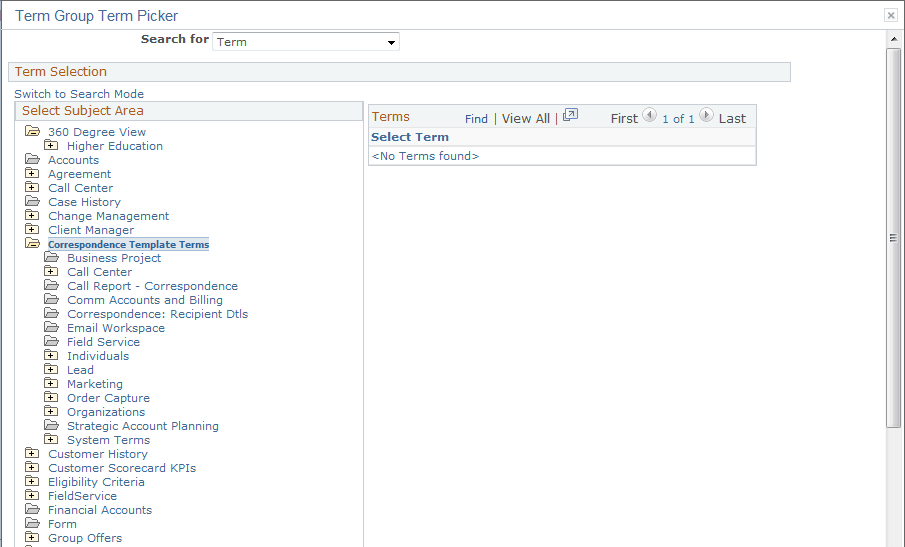Expand Eligibility Criteria folder icon
Viewport: 905px width, 547px height.
32,481
